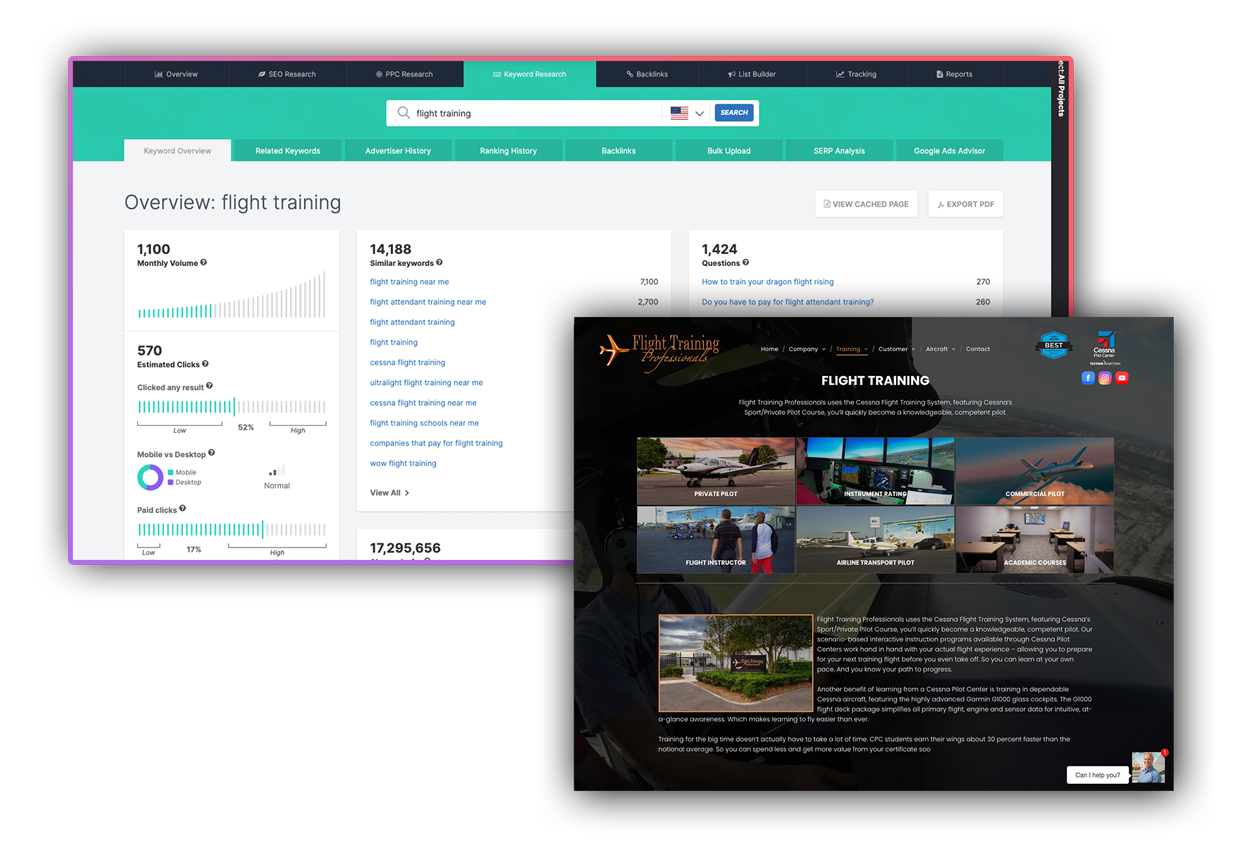Expand the Company navigation dropdown

[823, 349]
